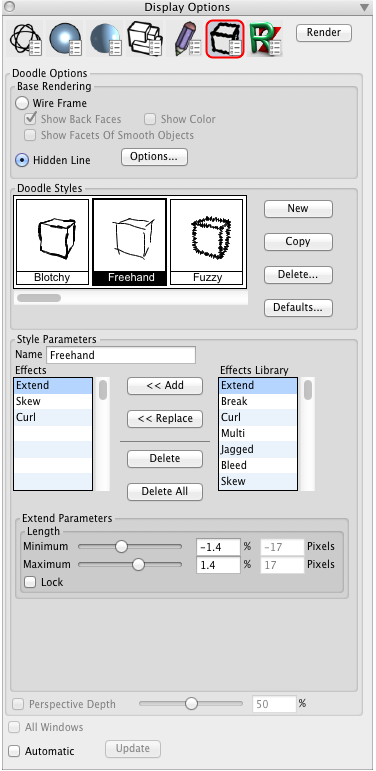Select the pencil sketch display options icon
Viewport: 376px width, 771px height.
pyautogui.click(x=186, y=39)
